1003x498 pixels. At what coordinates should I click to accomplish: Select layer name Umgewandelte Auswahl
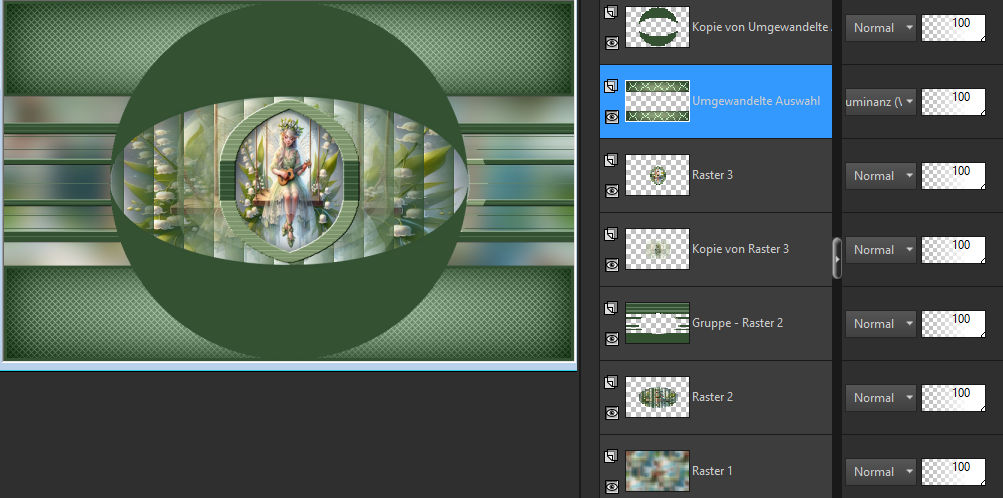756,101
